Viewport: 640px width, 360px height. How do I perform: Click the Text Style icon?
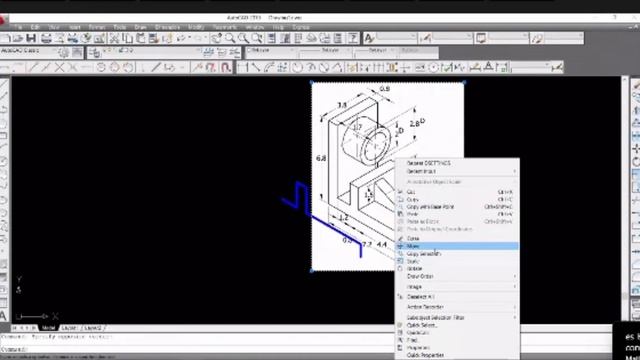(369, 38)
